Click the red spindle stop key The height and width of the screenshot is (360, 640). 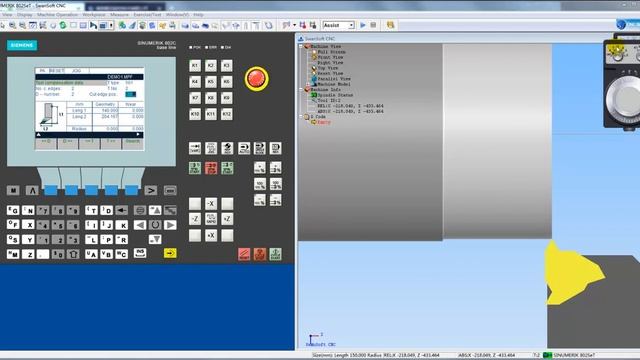pyautogui.click(x=211, y=168)
